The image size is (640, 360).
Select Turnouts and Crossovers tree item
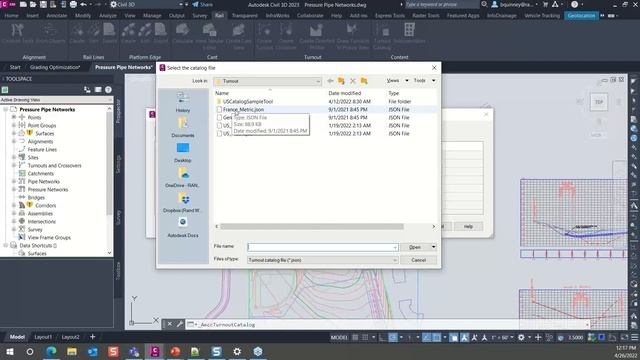point(54,165)
